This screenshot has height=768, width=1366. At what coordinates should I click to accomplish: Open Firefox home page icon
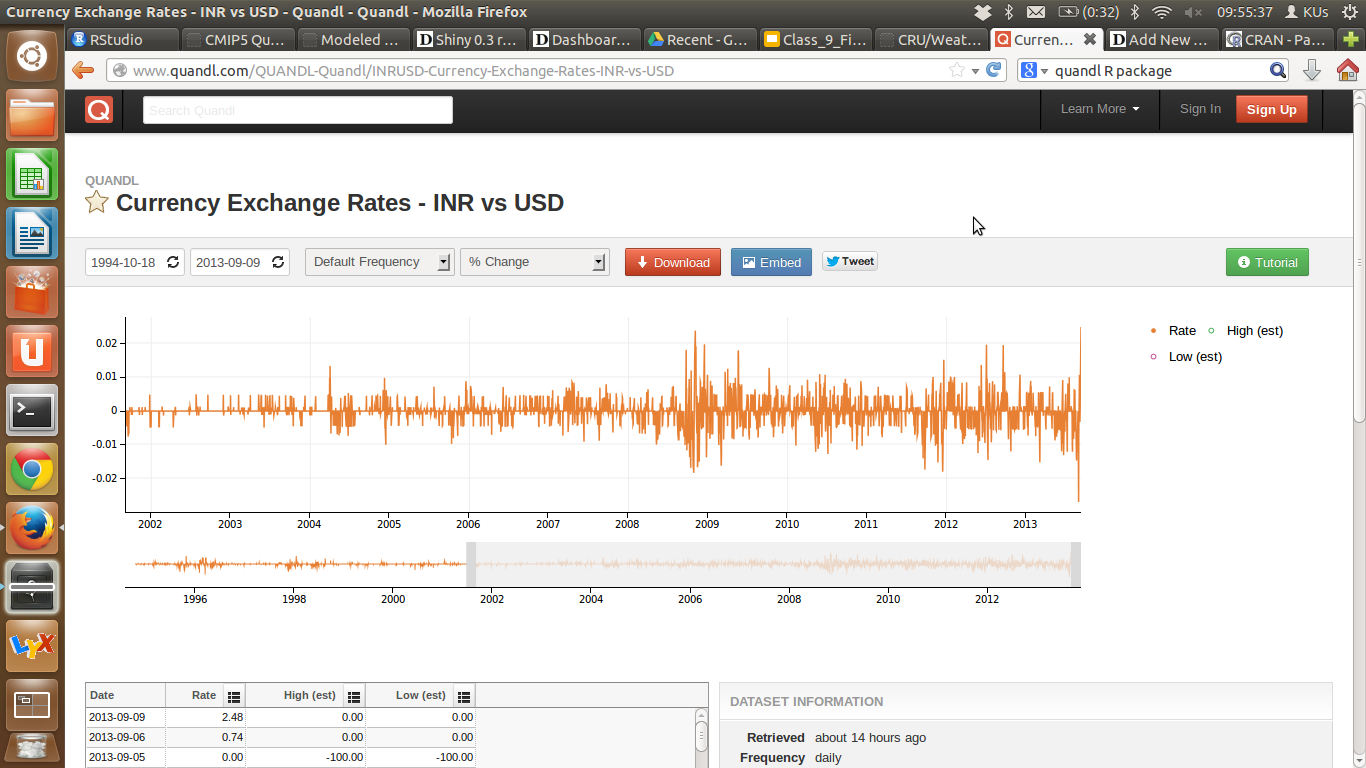(x=1347, y=70)
